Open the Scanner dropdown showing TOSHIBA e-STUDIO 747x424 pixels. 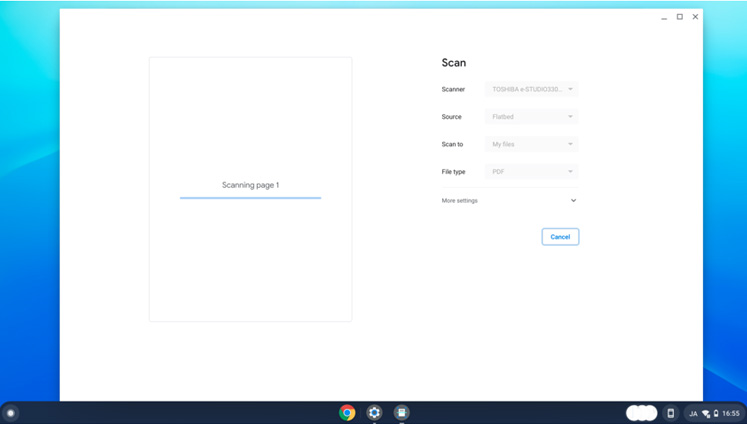pos(532,89)
